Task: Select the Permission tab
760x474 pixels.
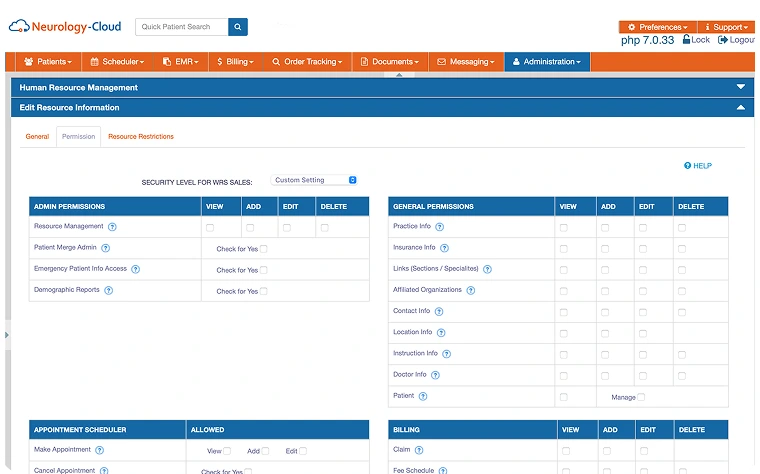Action: click(79, 137)
